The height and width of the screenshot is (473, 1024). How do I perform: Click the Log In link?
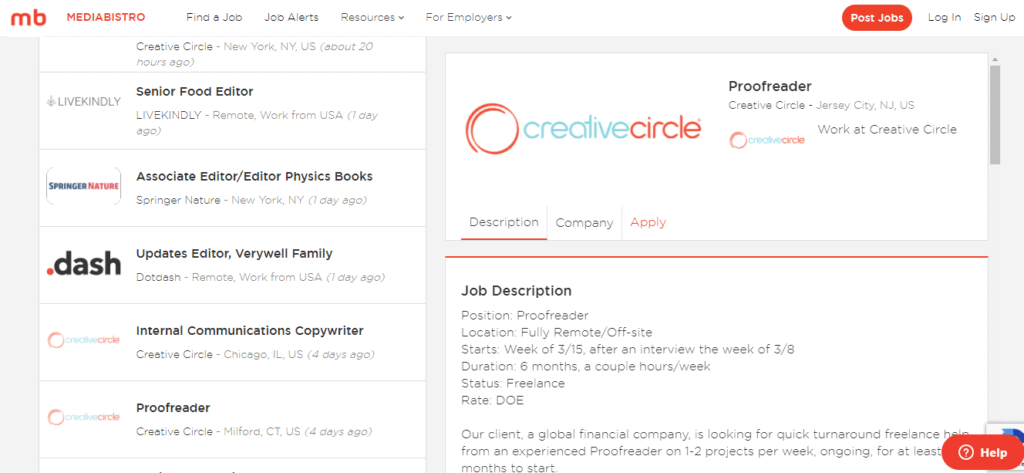click(x=944, y=18)
